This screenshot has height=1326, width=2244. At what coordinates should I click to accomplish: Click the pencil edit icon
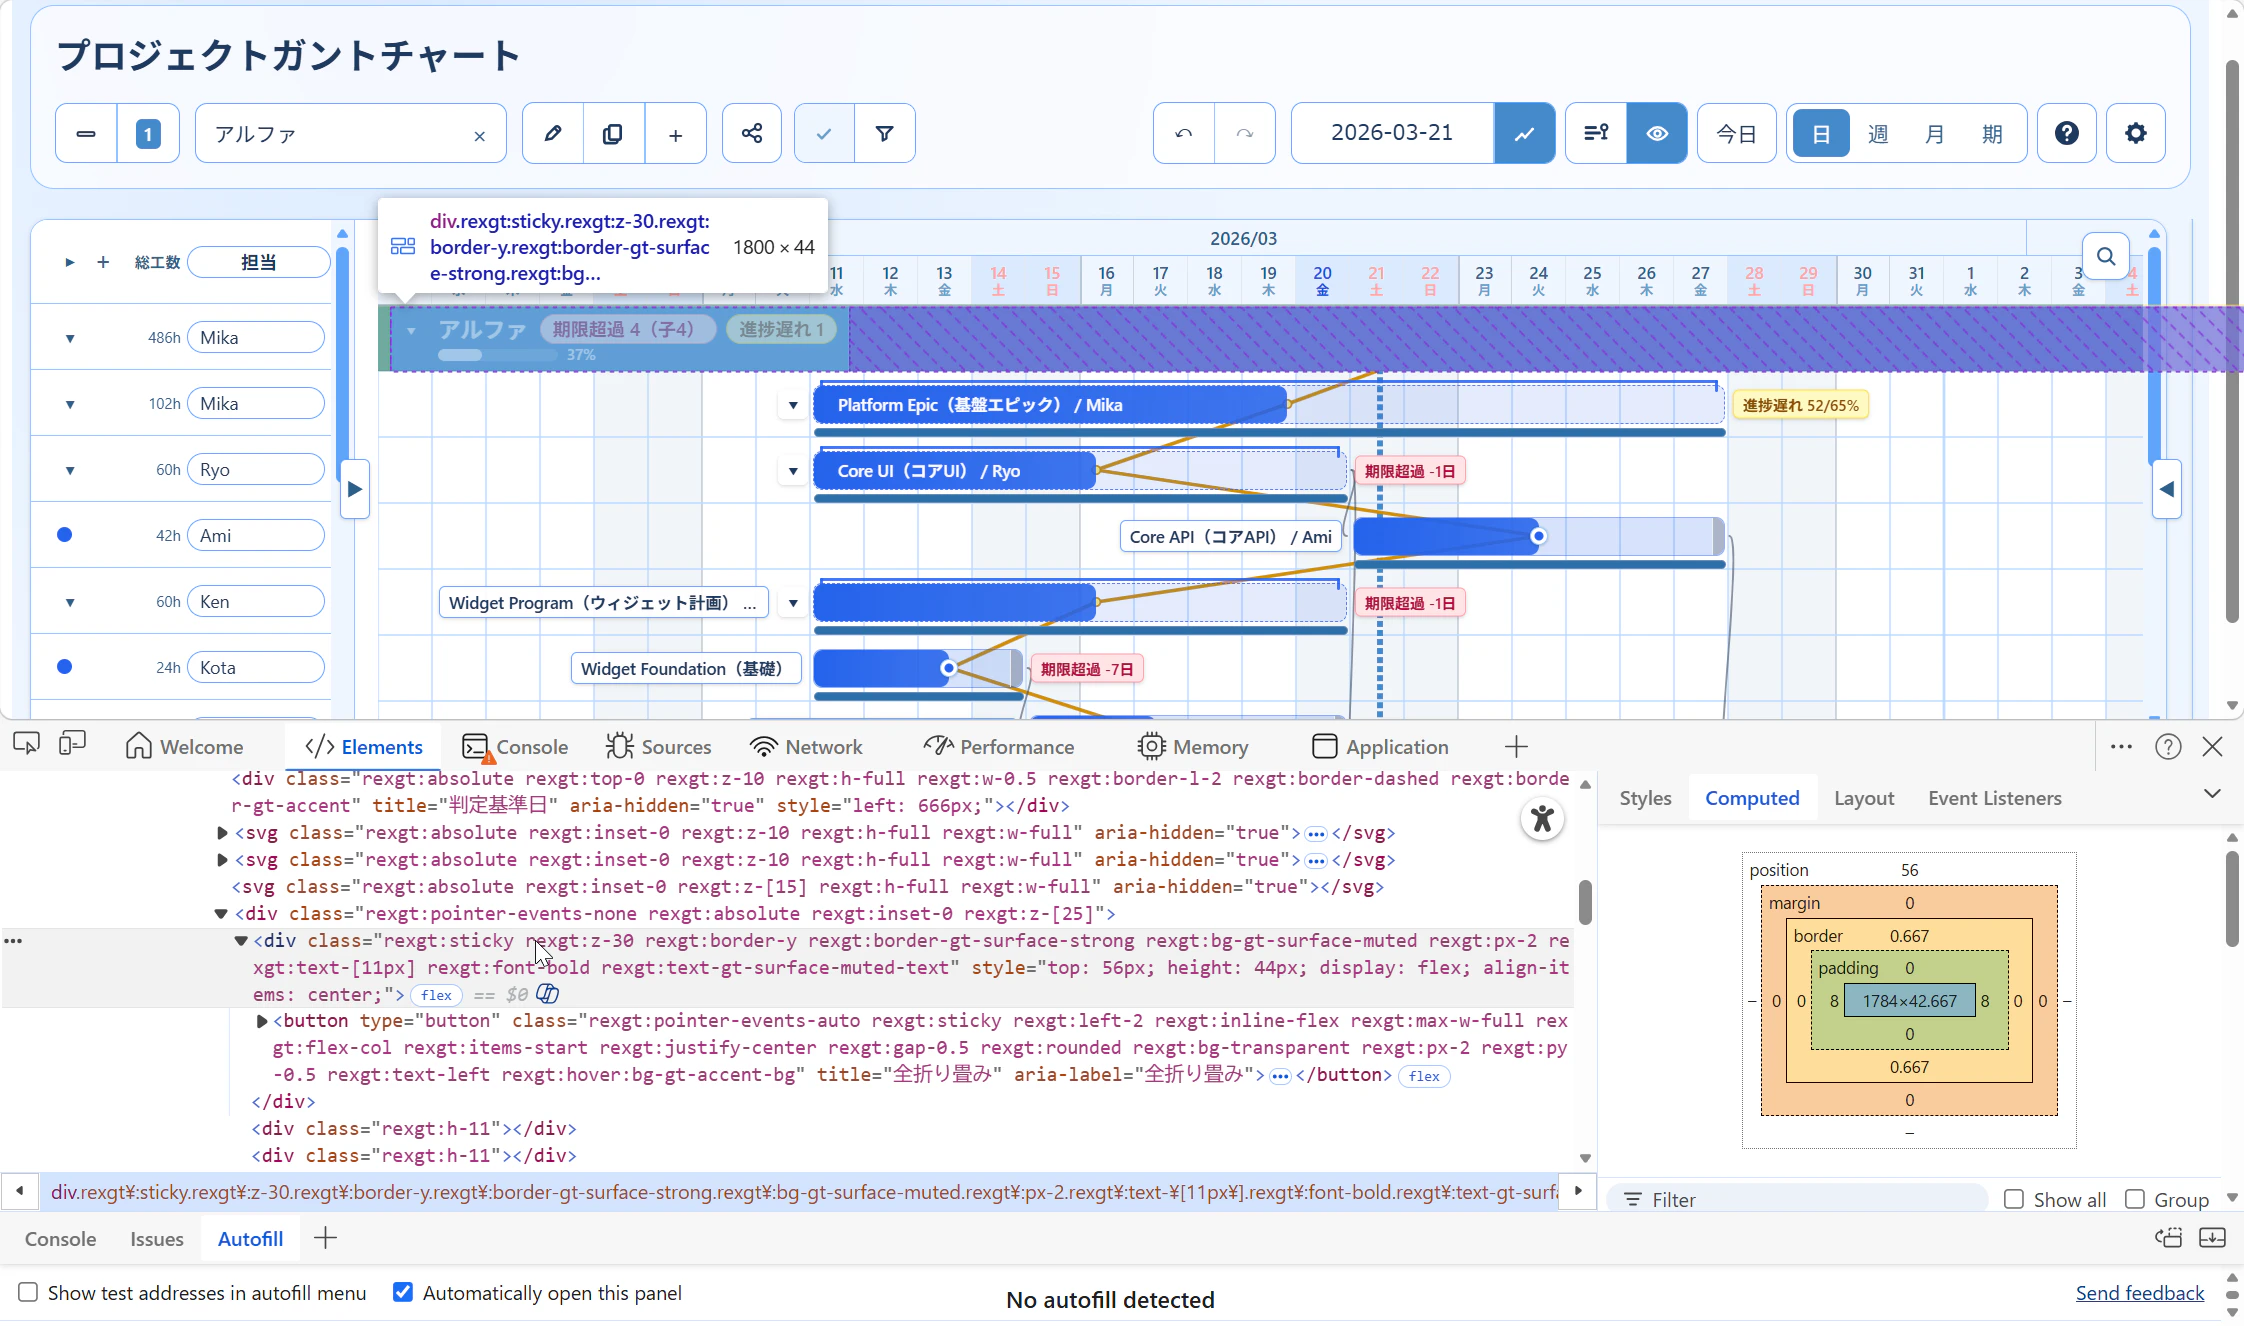tap(552, 133)
